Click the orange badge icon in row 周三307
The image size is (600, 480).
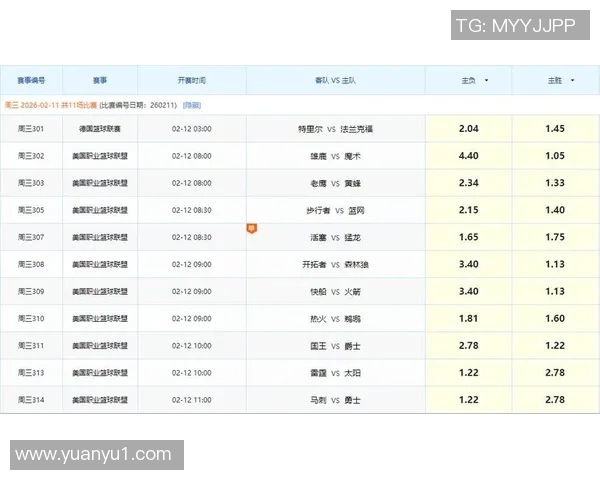coord(251,228)
